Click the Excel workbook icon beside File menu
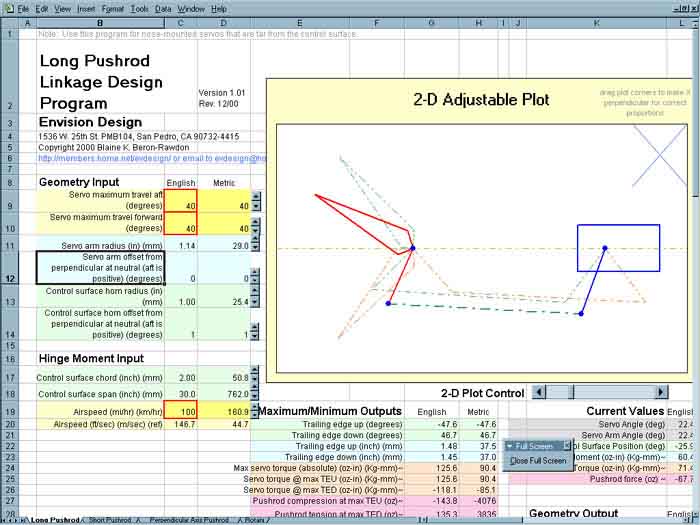This screenshot has height=525, width=700. (x=8, y=7)
